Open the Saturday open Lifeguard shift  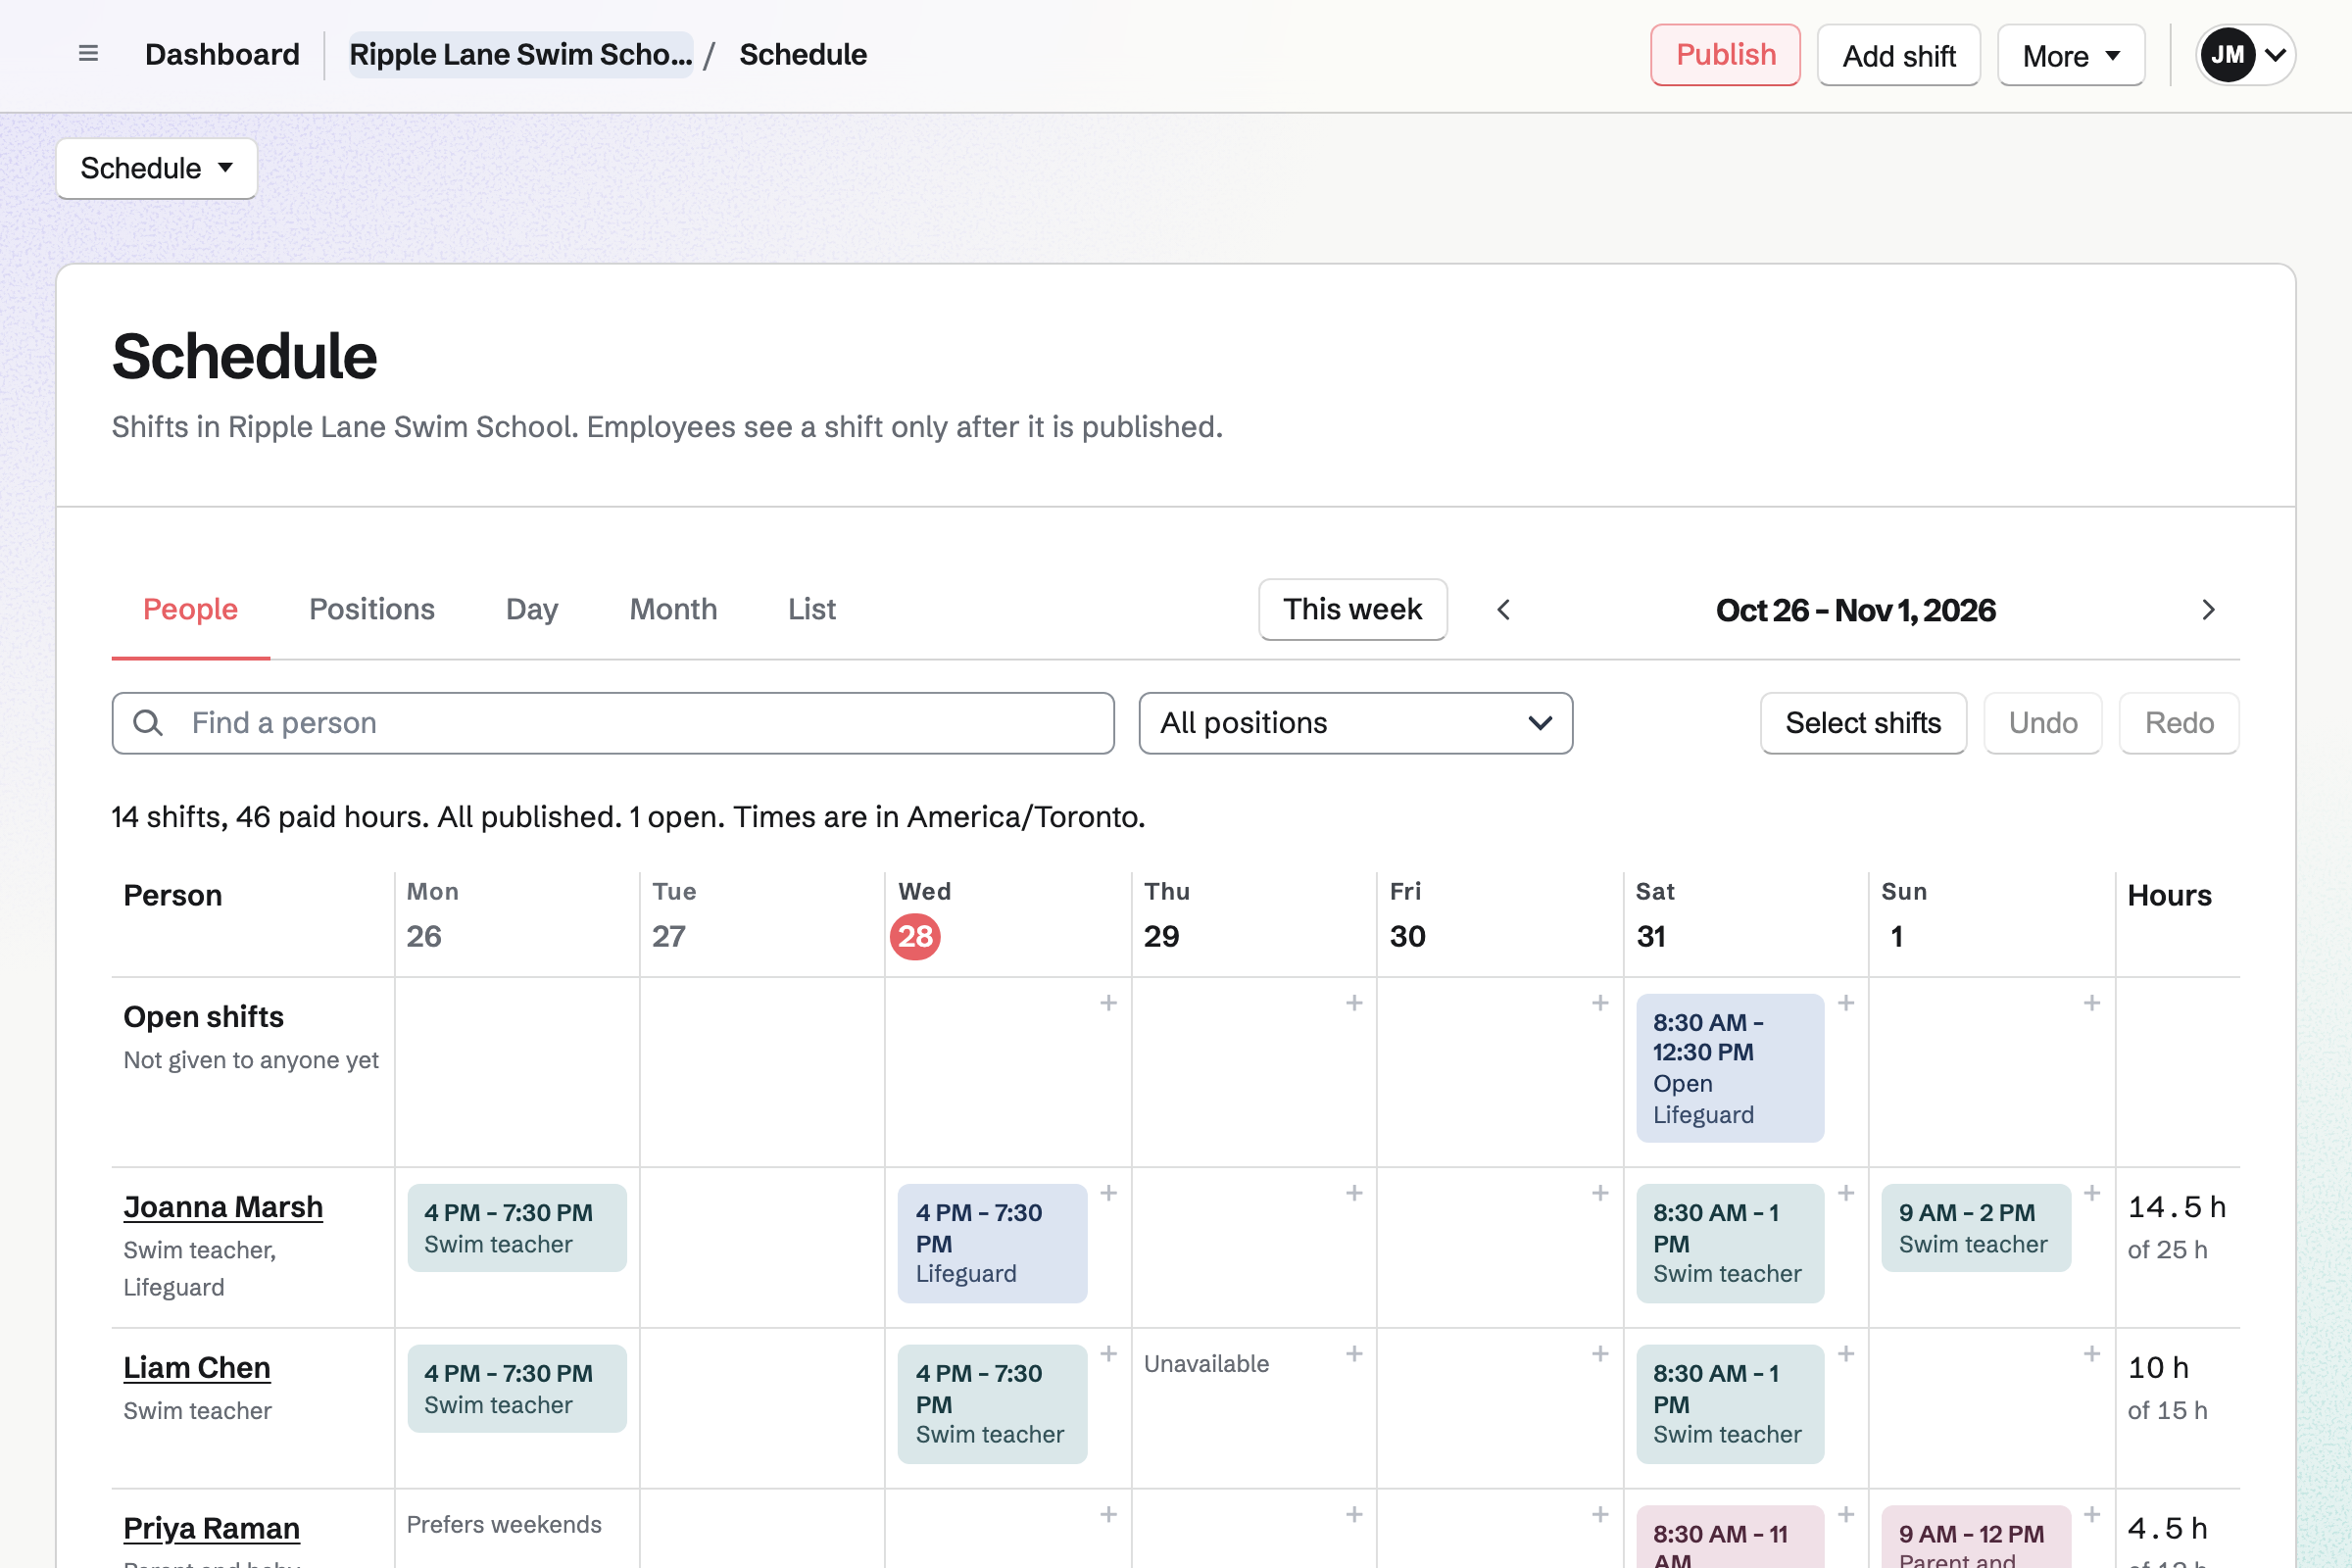click(x=1730, y=1068)
